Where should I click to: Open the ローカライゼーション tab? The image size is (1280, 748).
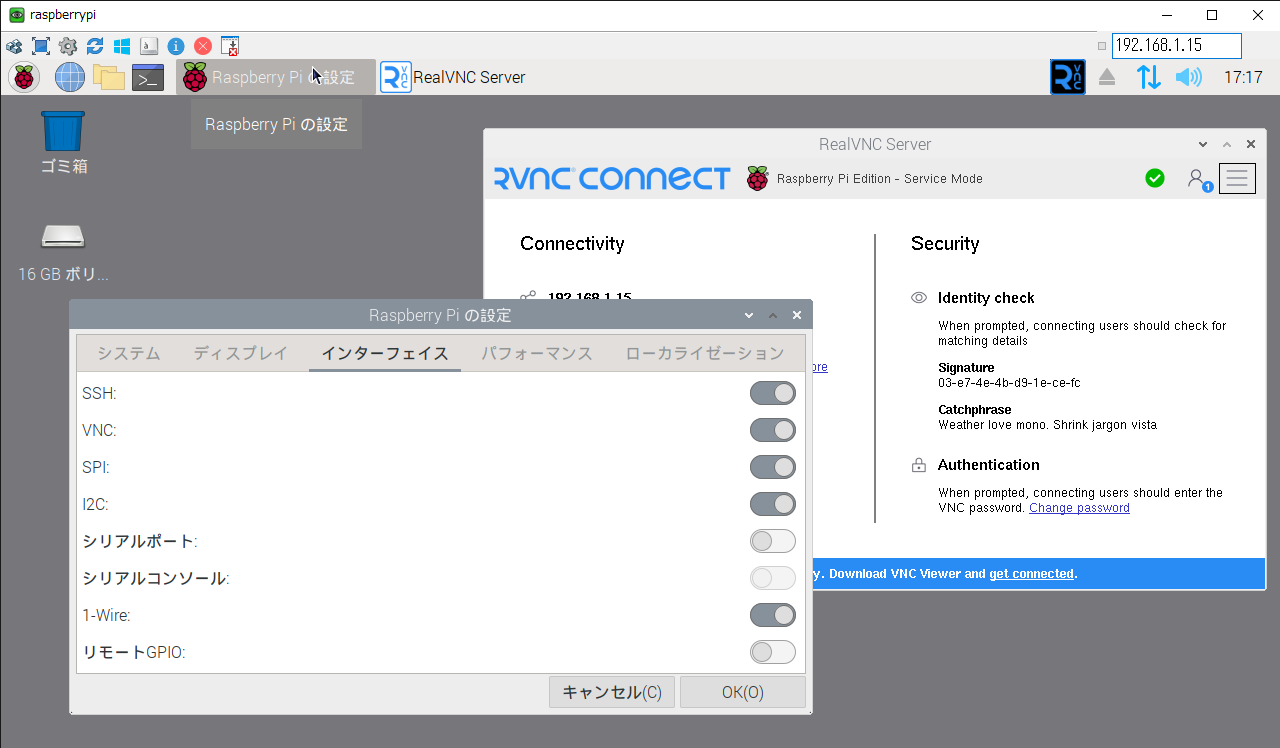705,353
